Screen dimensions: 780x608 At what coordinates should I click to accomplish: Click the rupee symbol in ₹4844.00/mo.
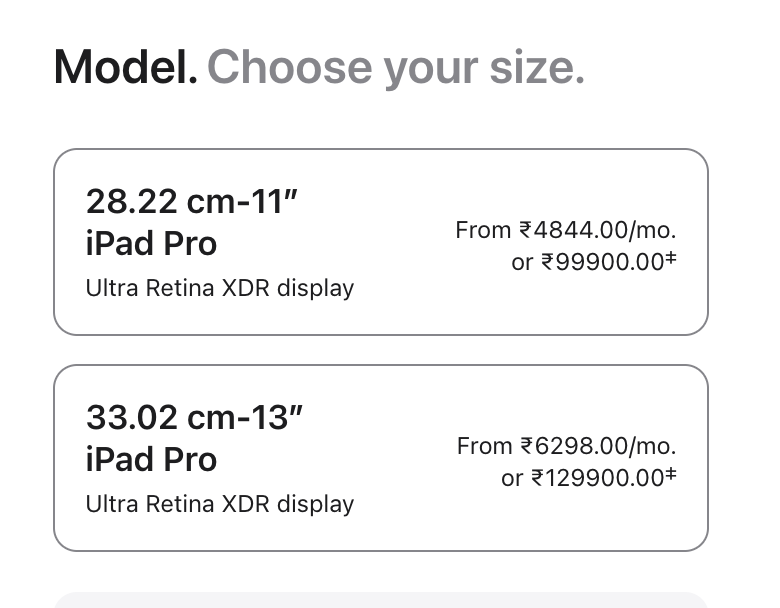coord(526,230)
